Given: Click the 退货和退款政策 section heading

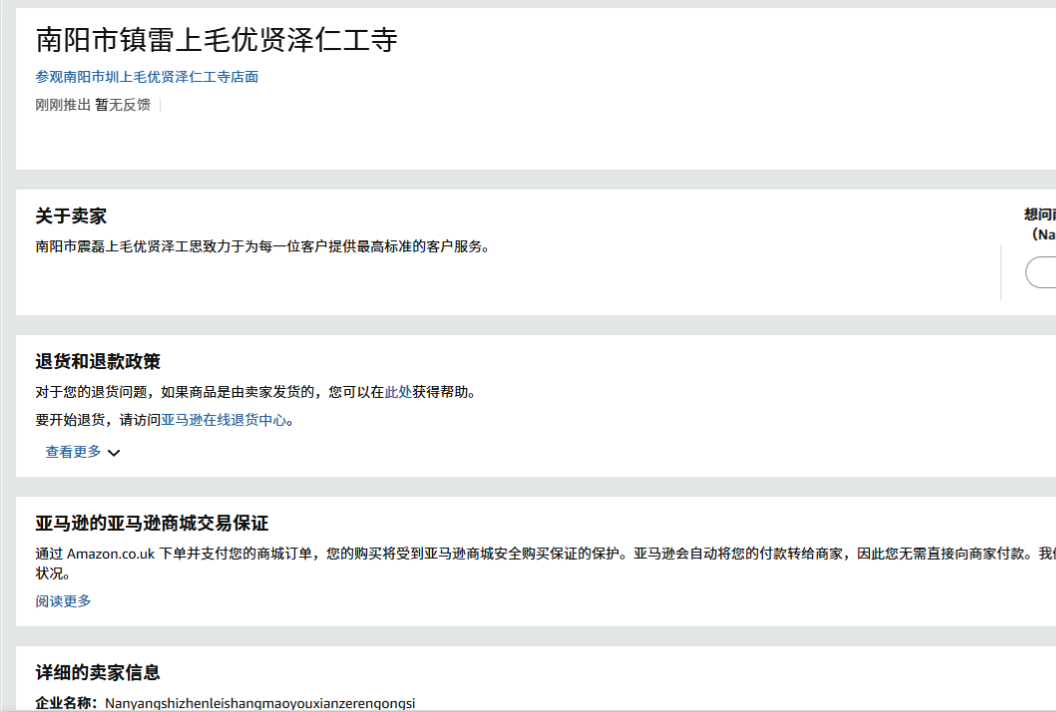Looking at the screenshot, I should tap(99, 361).
